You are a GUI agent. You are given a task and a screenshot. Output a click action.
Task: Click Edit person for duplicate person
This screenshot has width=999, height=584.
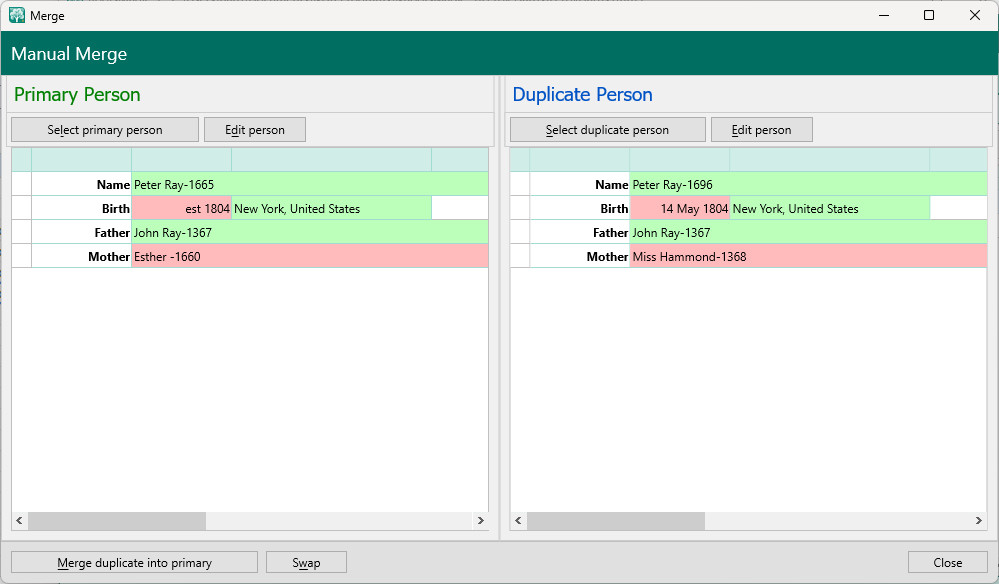[761, 130]
